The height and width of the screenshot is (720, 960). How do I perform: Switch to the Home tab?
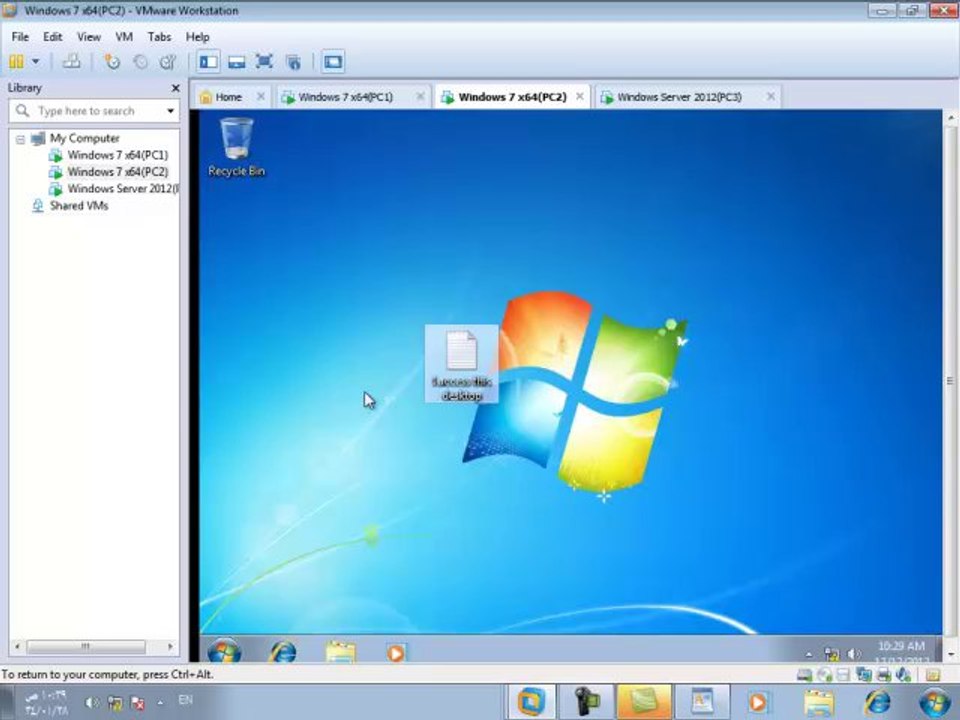228,97
